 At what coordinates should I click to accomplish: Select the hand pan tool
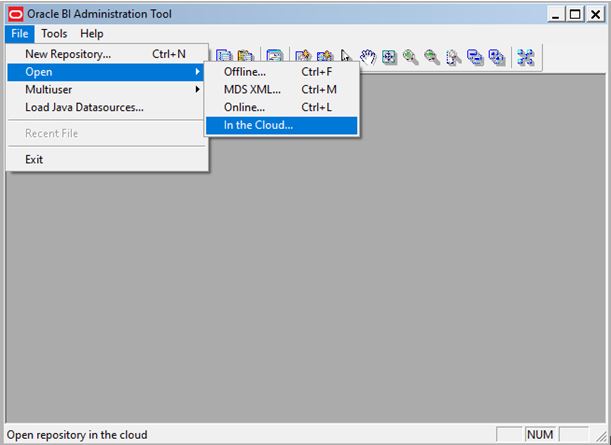pos(367,57)
